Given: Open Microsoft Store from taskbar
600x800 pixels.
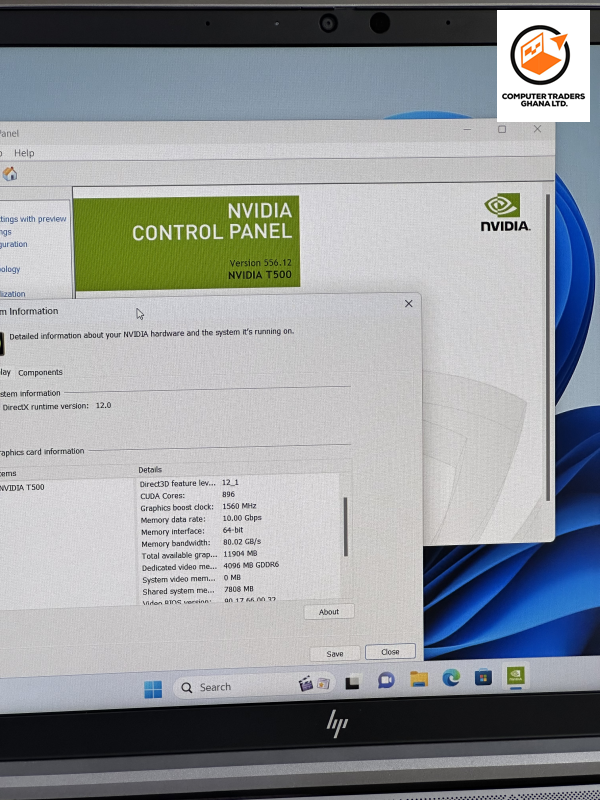Looking at the screenshot, I should (x=483, y=677).
